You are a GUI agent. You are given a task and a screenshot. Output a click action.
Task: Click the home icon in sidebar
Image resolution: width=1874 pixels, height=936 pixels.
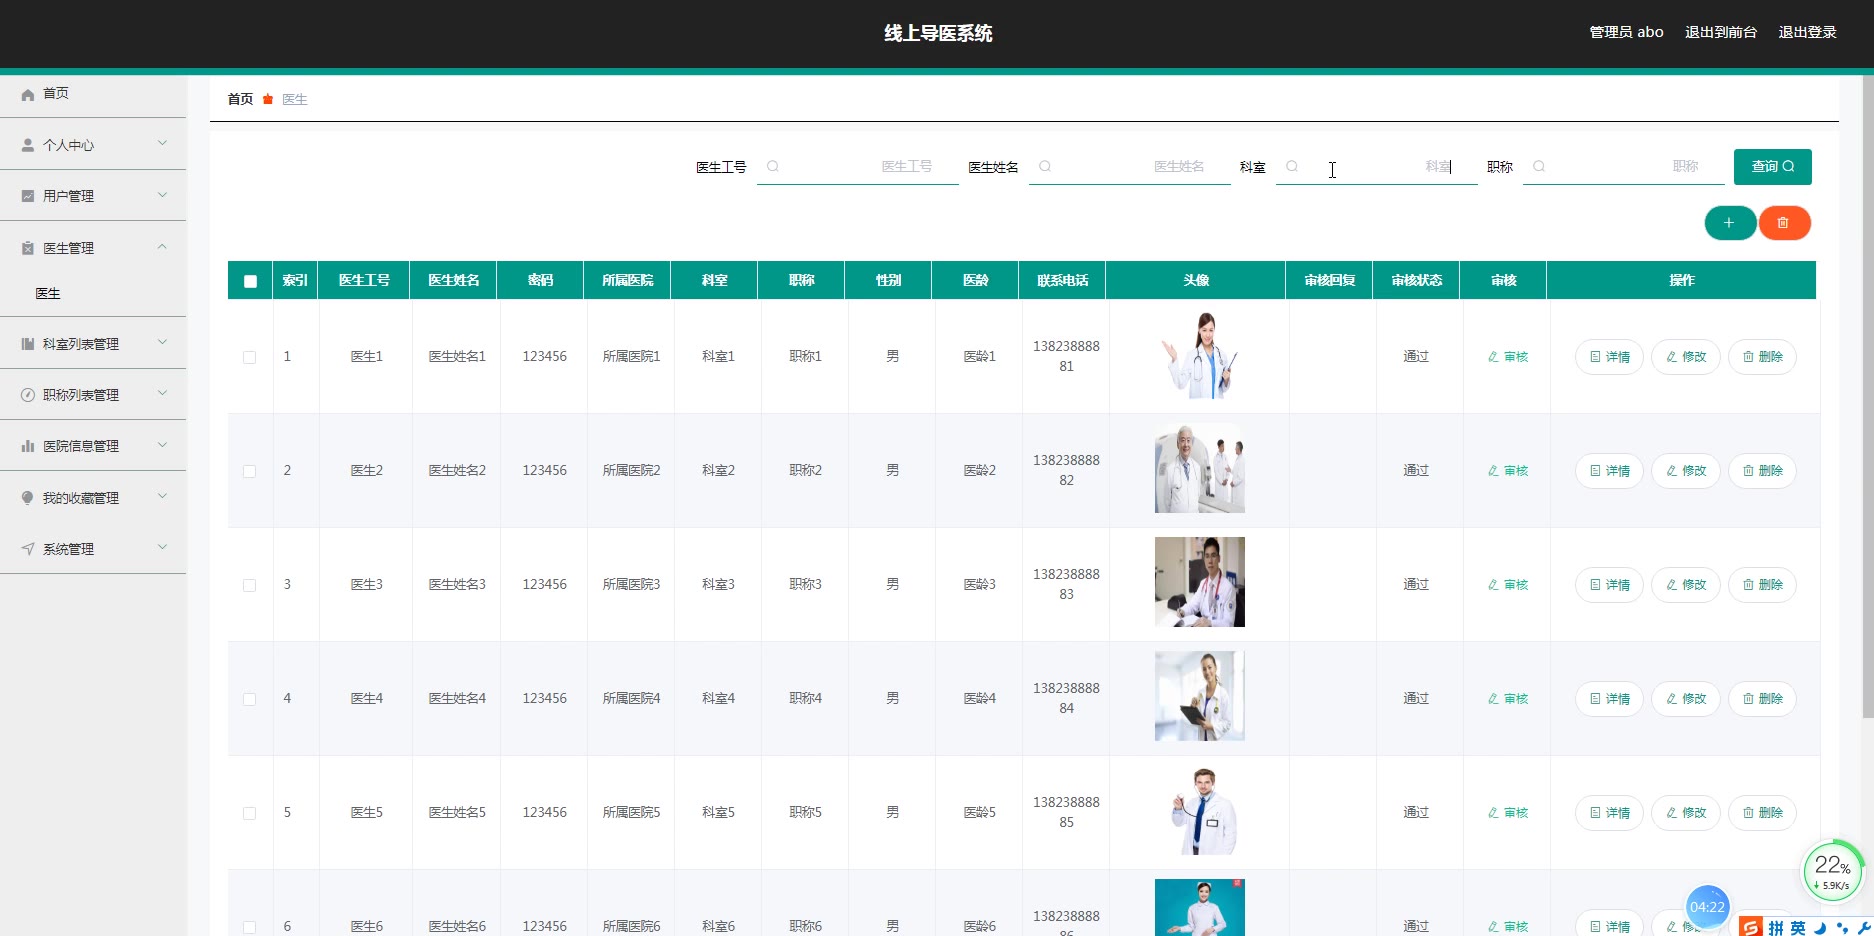(x=28, y=94)
